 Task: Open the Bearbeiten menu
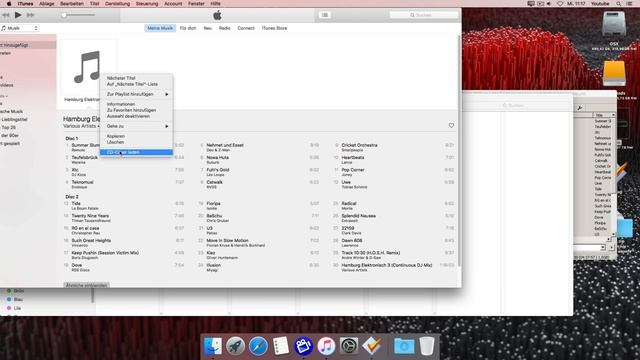tap(72, 4)
